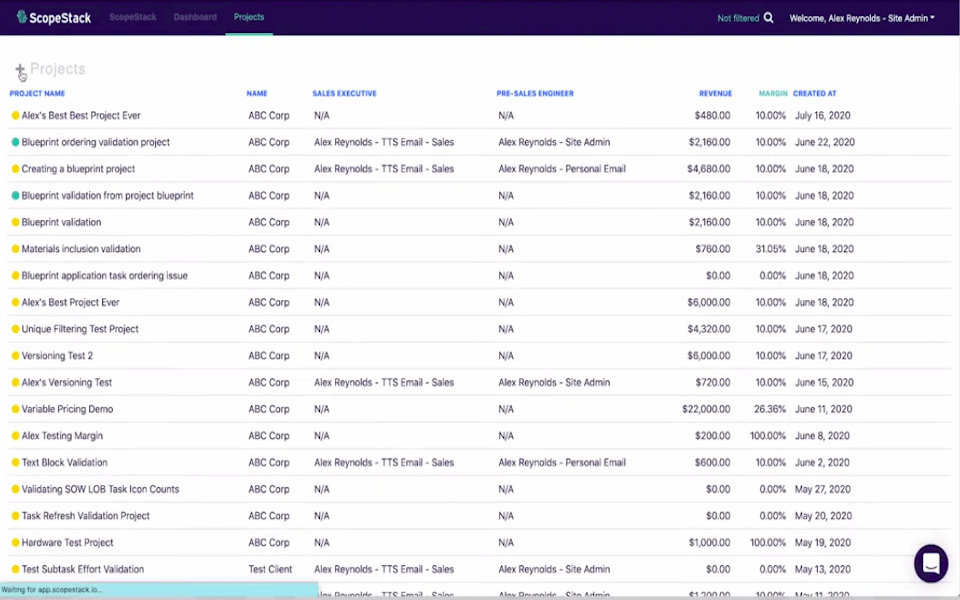
Task: Click status dot for Materials inclusion validation
Action: [x=15, y=249]
